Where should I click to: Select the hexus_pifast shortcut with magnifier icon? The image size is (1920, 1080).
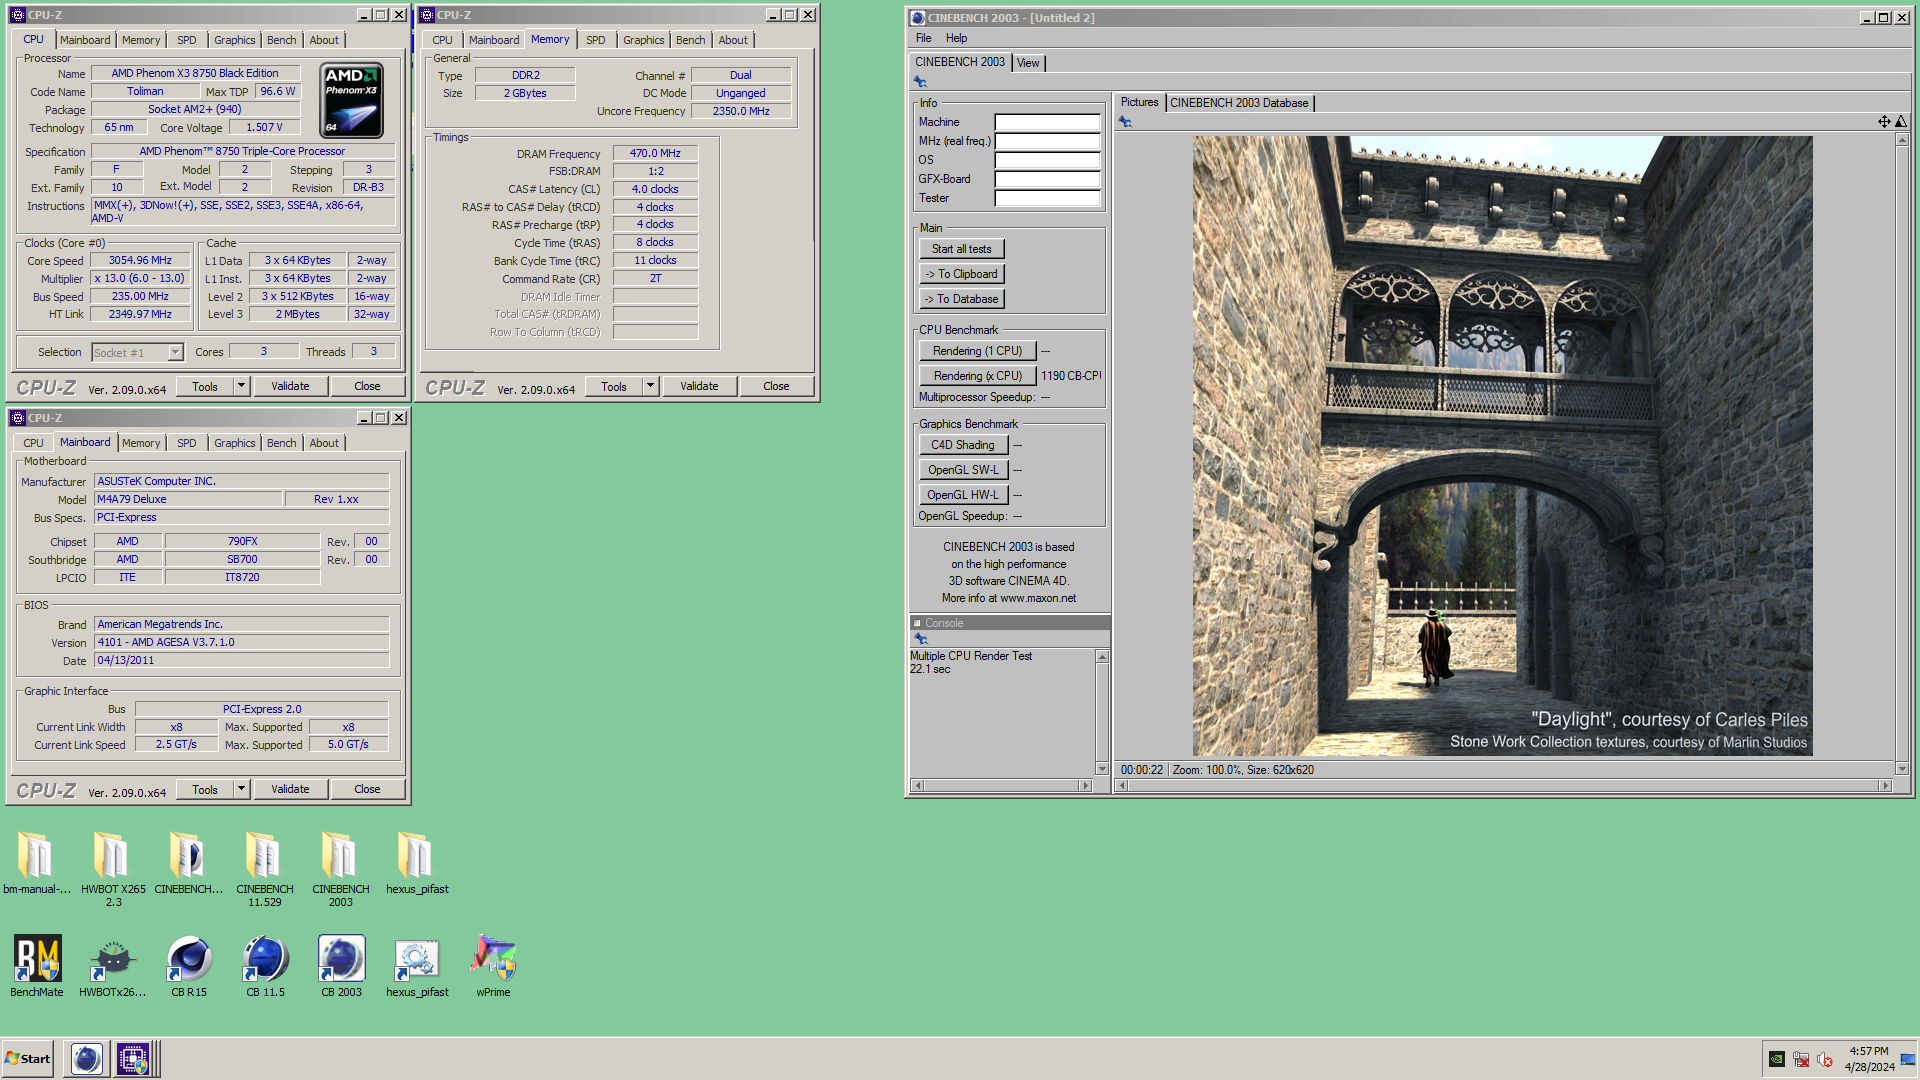tap(417, 967)
